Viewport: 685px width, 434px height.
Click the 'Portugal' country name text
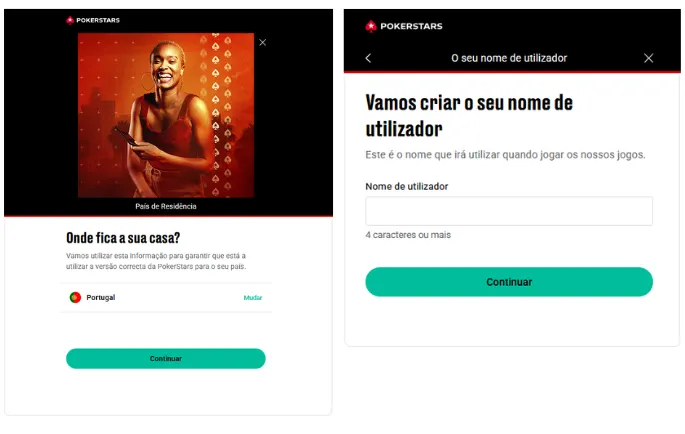click(100, 298)
